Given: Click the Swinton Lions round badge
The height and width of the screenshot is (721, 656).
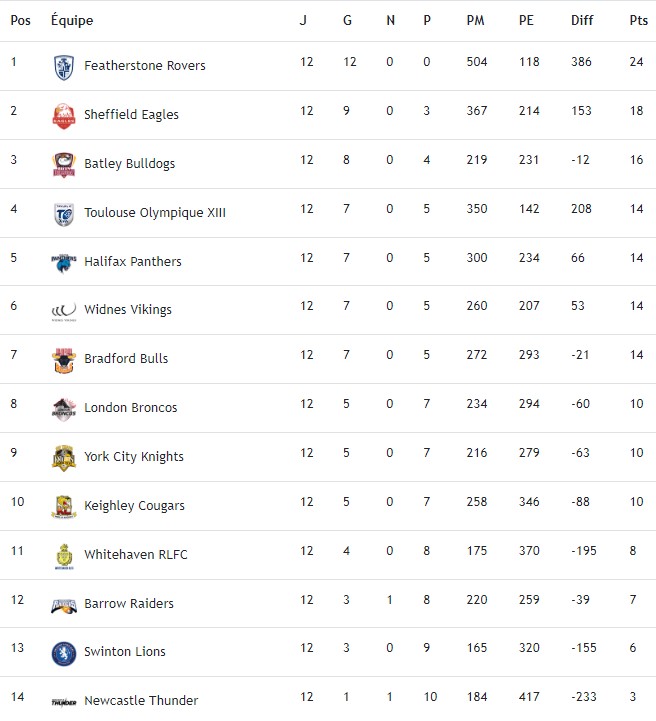Looking at the screenshot, I should [64, 653].
